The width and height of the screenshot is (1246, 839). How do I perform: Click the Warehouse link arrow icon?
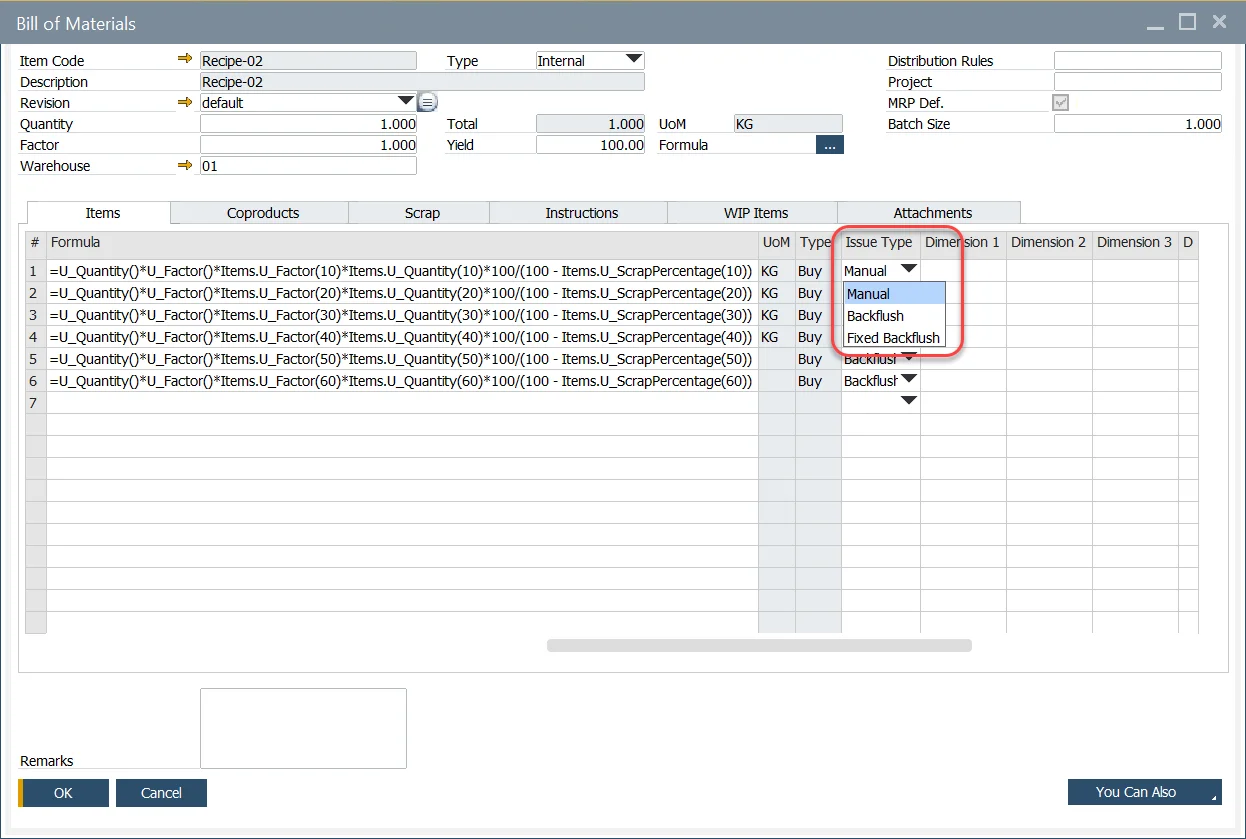point(184,165)
